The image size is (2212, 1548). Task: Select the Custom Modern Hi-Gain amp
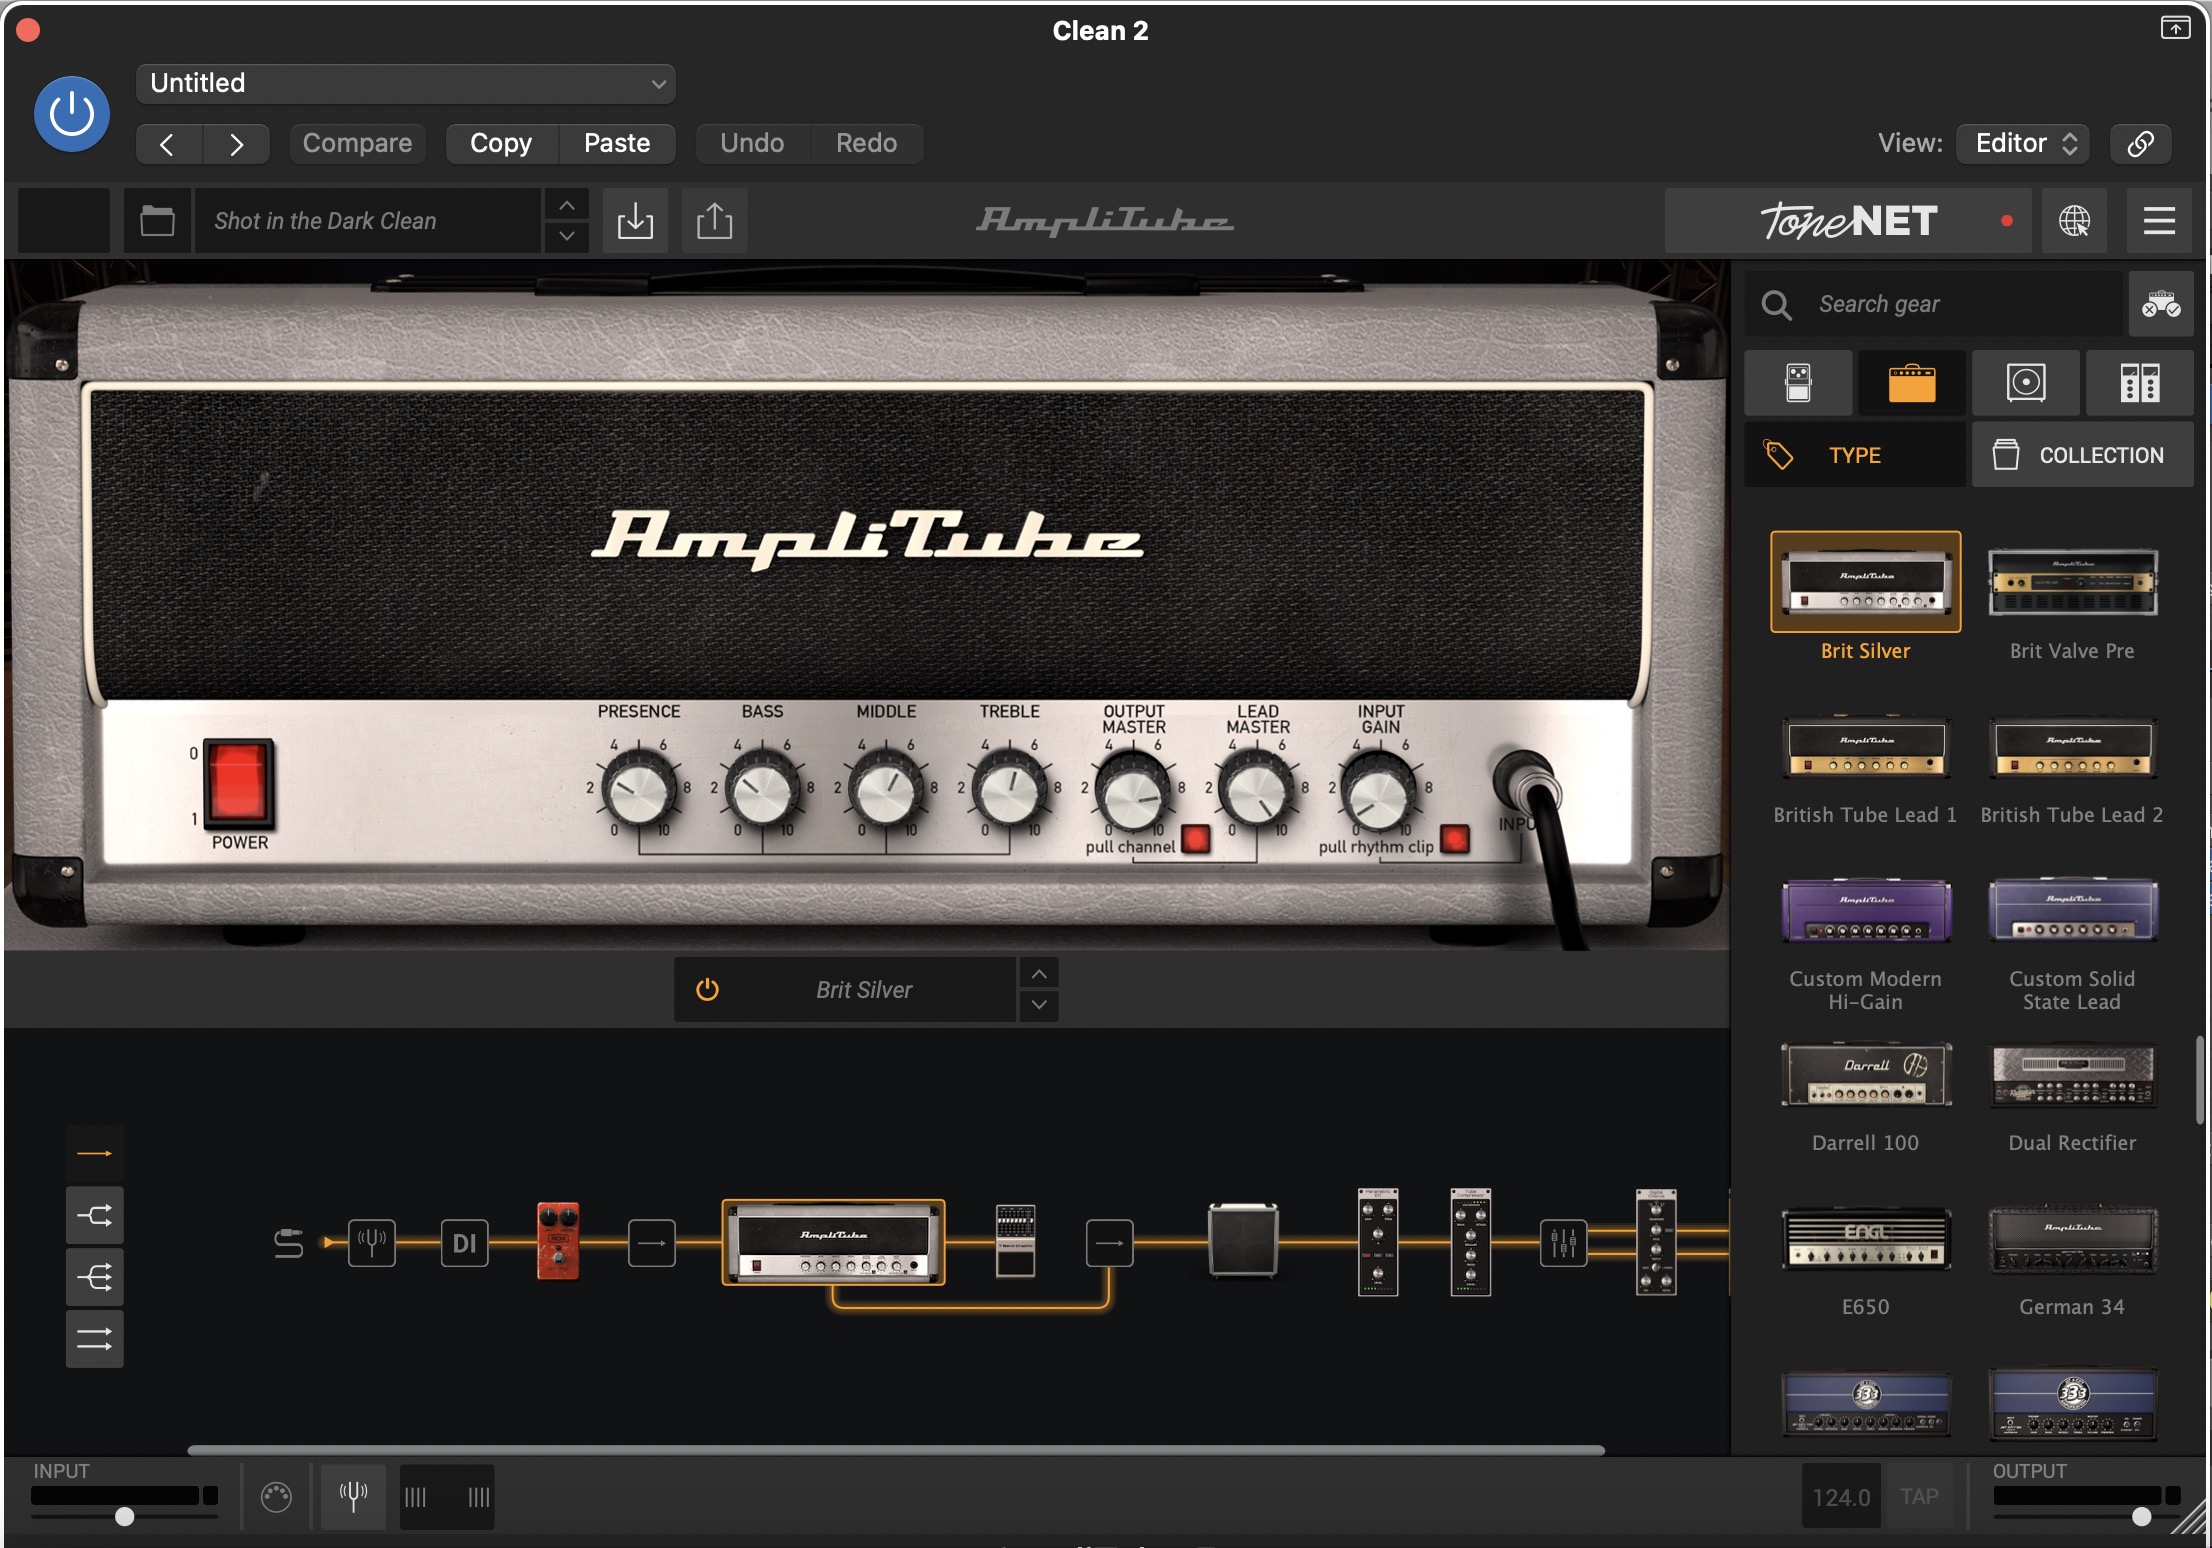click(1866, 911)
